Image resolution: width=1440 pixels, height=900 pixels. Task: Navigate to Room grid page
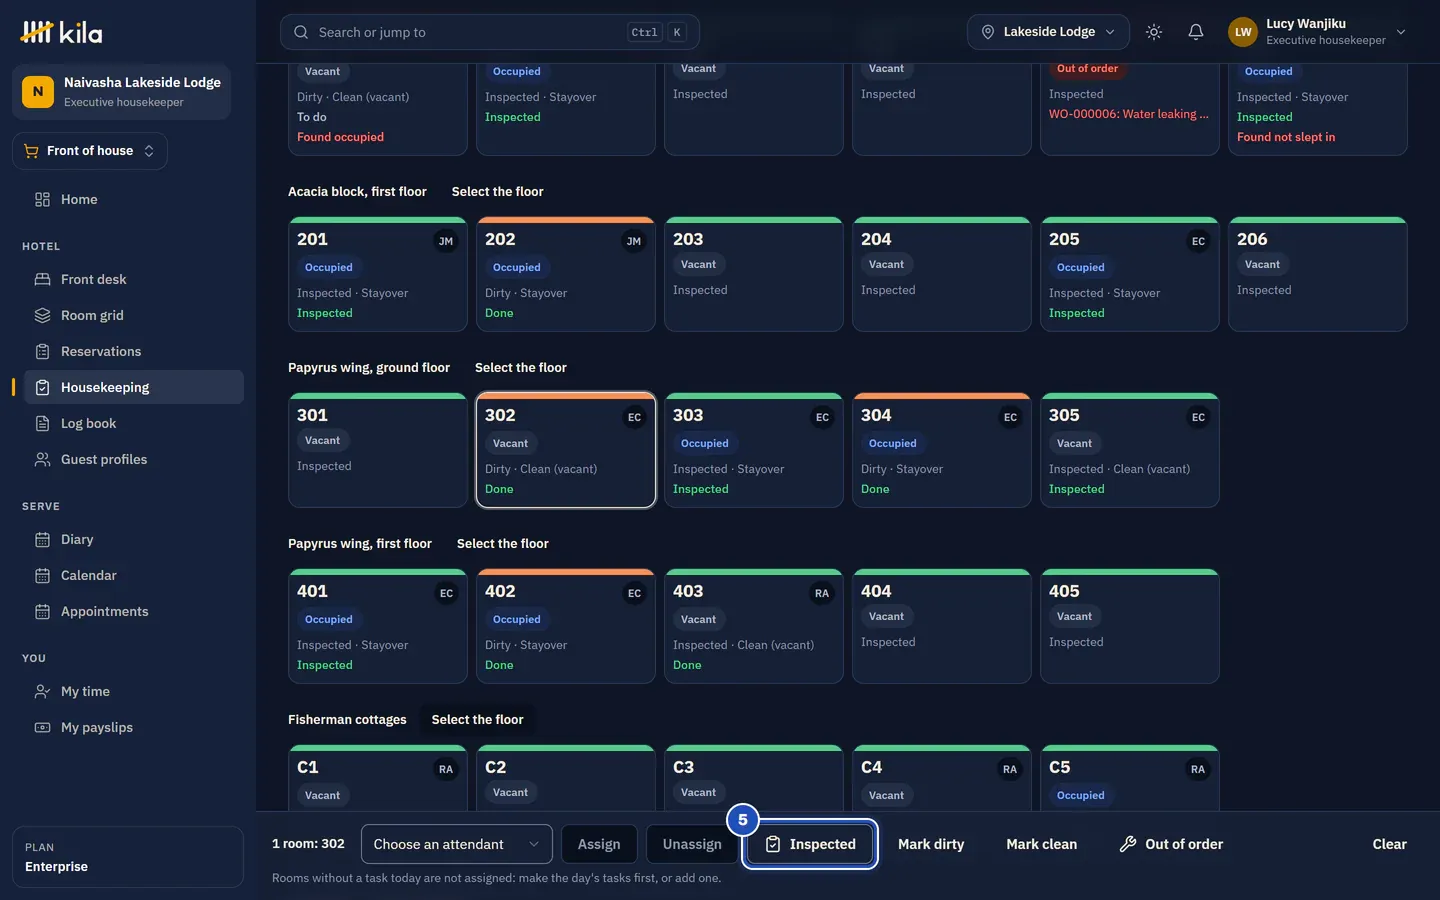point(134,315)
